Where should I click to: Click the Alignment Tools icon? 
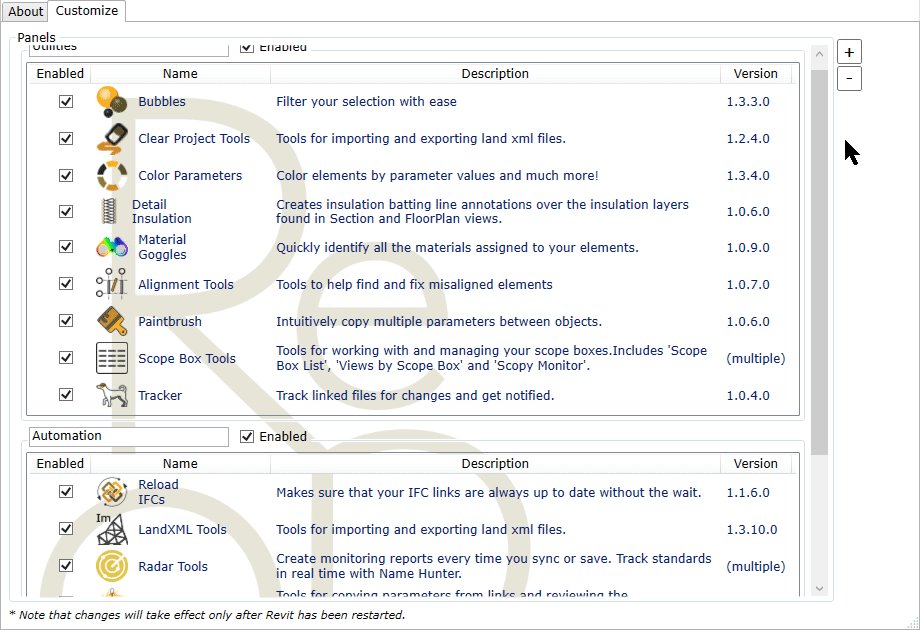(111, 284)
